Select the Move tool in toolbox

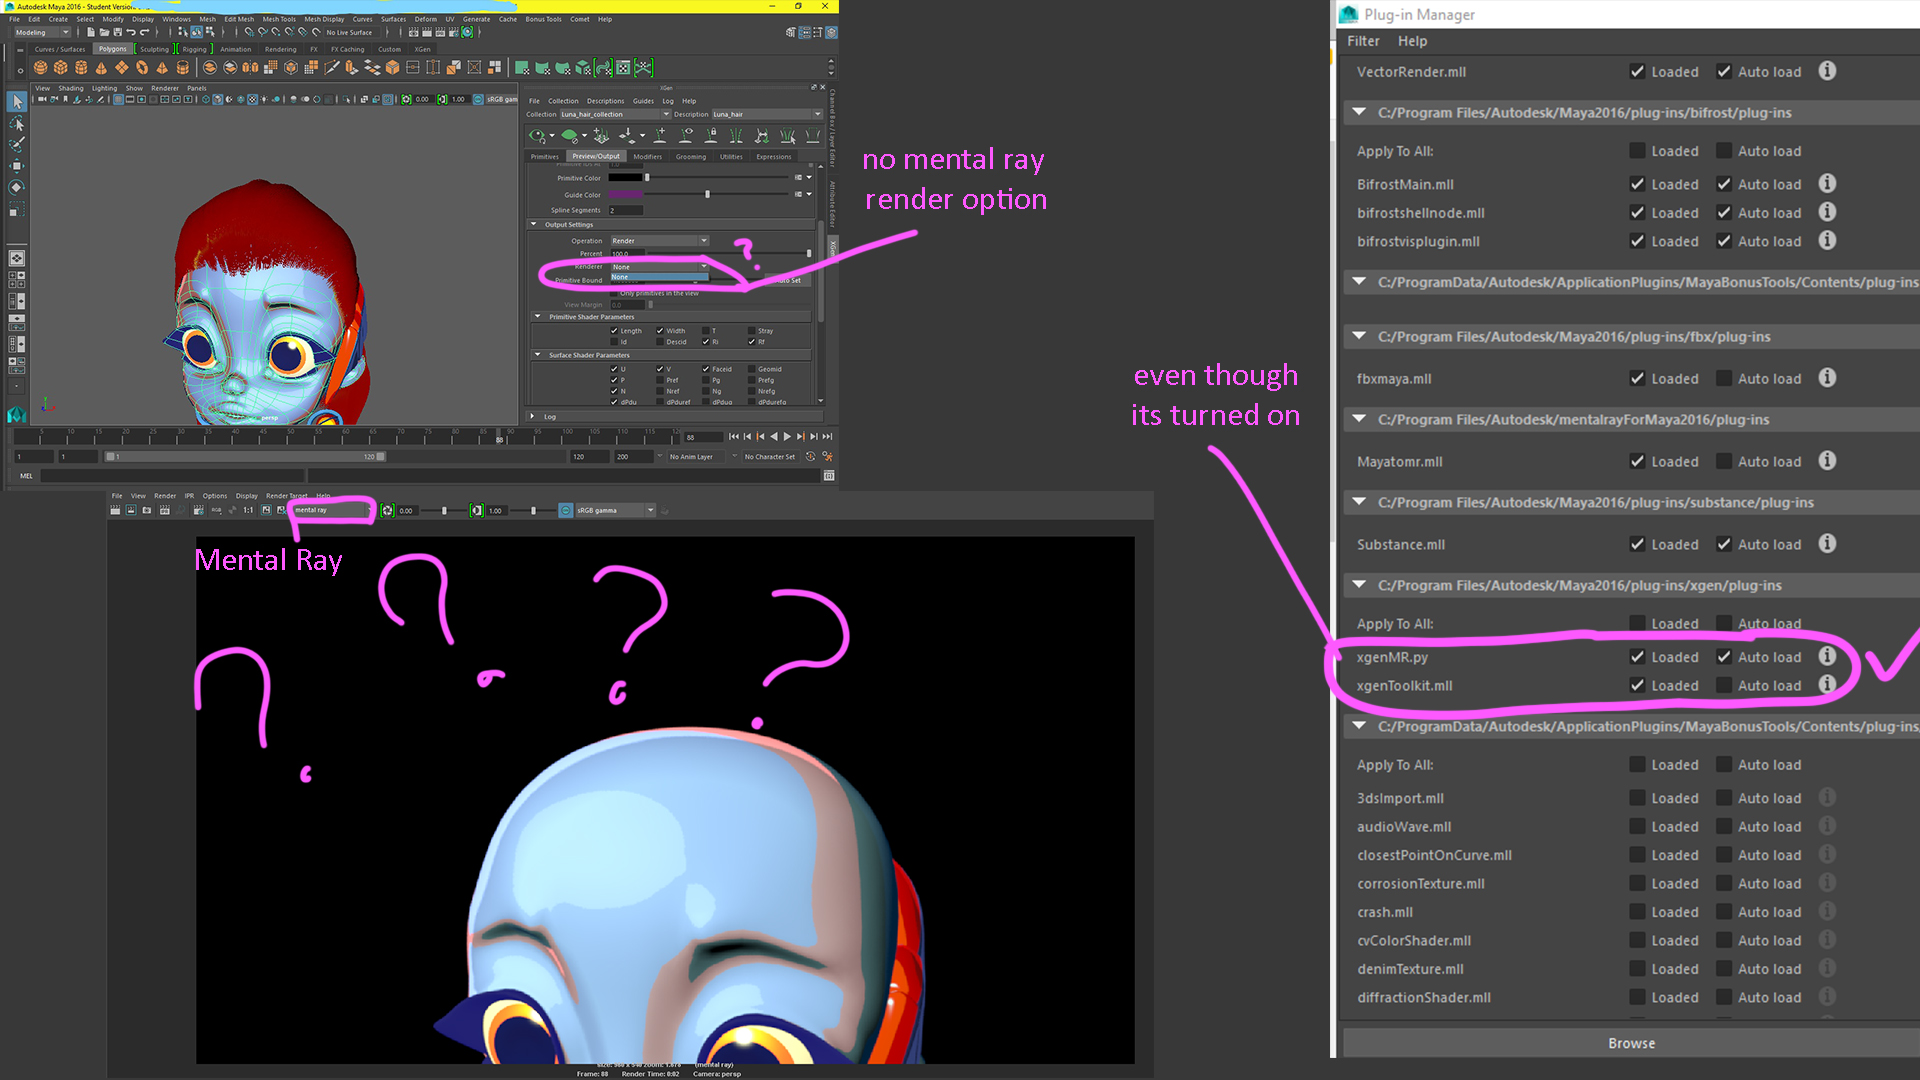click(x=17, y=166)
